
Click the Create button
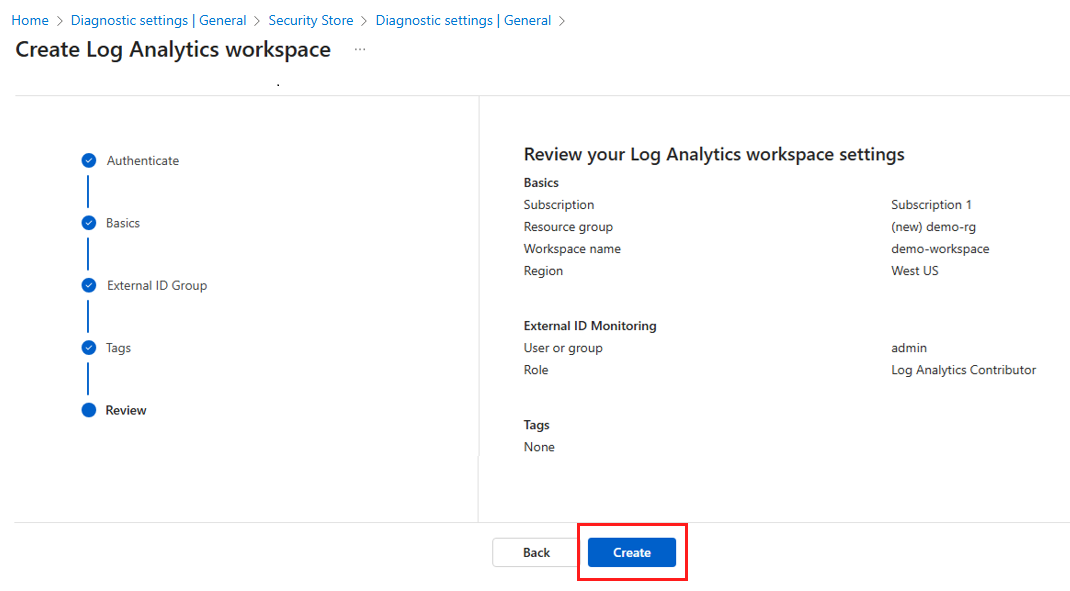(631, 552)
